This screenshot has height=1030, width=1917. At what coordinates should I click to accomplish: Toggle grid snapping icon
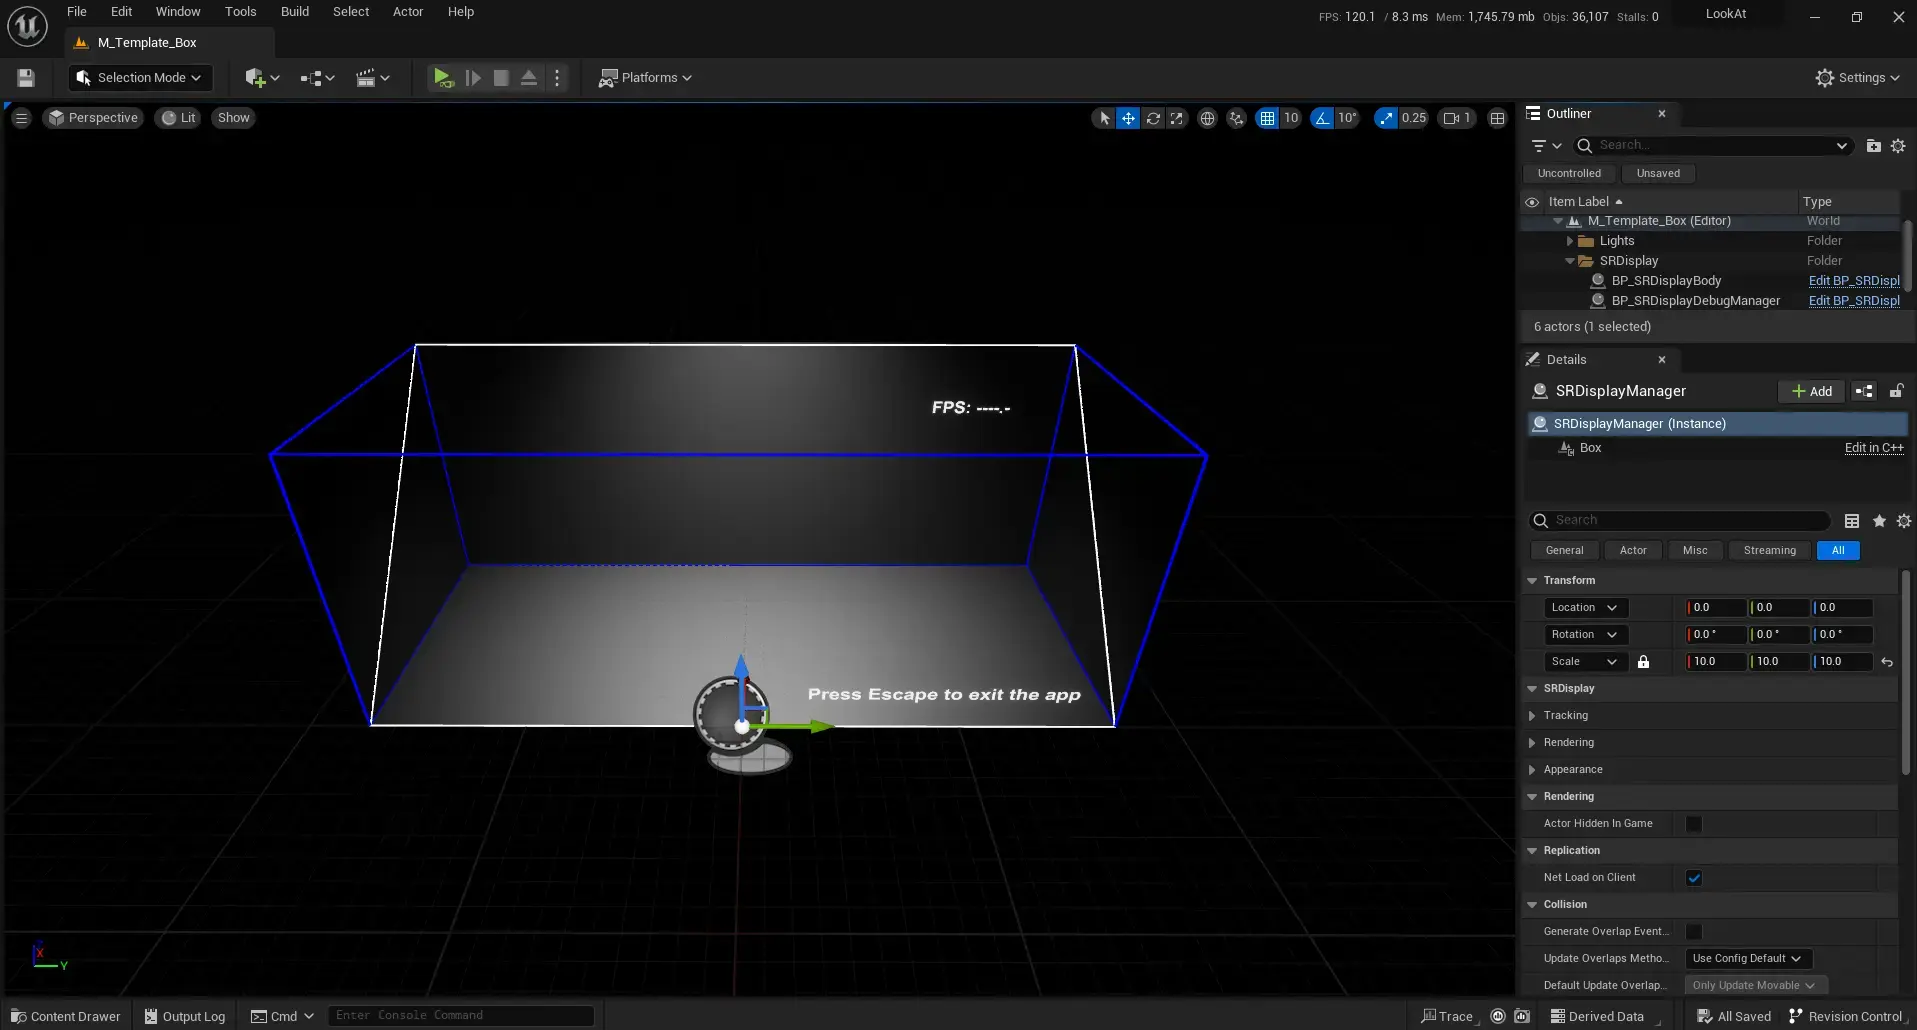point(1267,118)
